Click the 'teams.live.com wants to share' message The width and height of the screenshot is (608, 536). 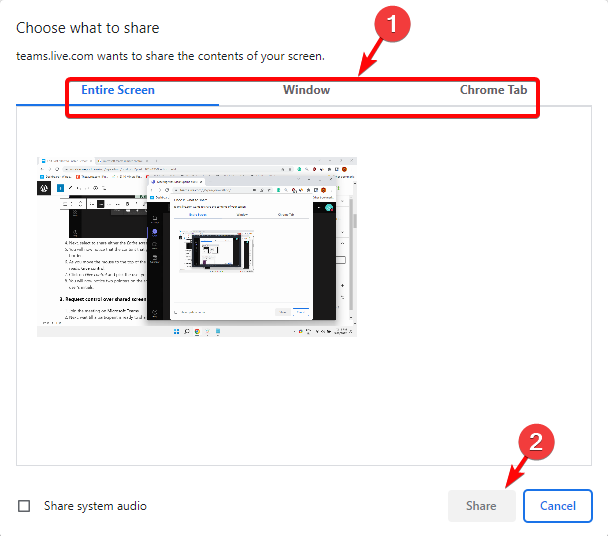click(170, 56)
